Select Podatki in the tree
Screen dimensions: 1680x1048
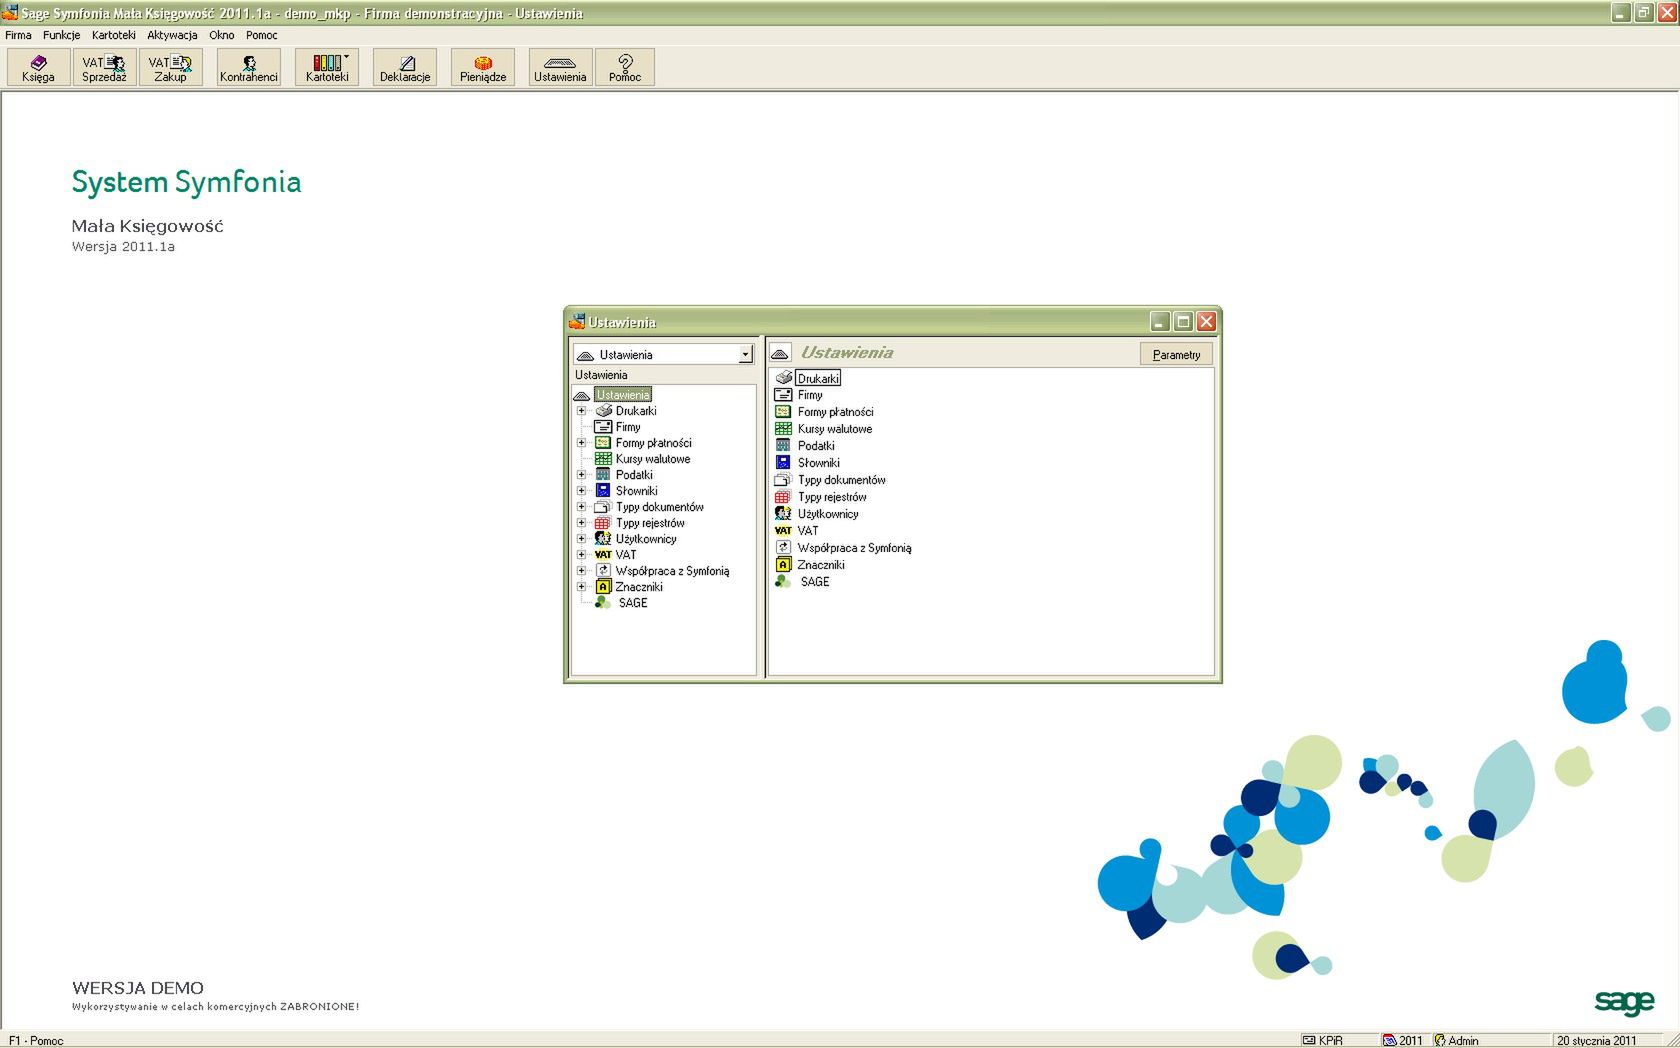pos(634,475)
